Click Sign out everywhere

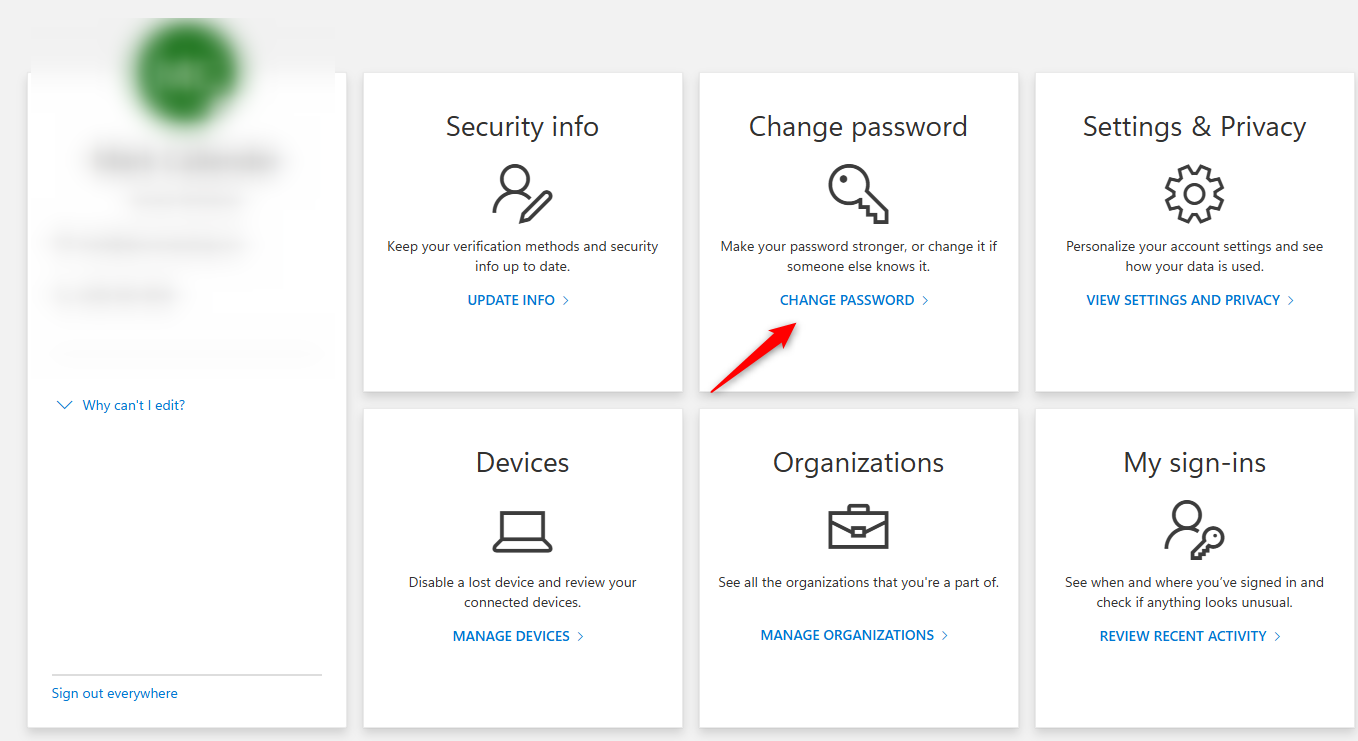coord(115,693)
